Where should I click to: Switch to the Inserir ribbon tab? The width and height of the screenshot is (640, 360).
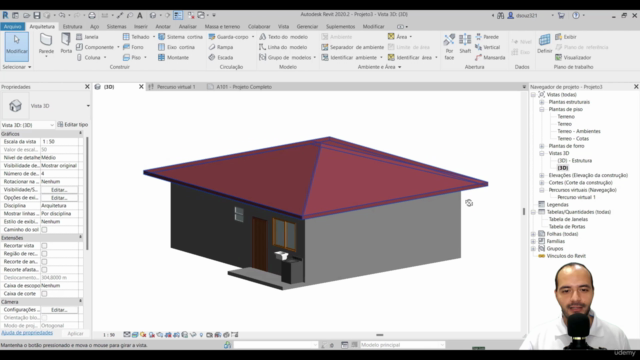click(140, 27)
